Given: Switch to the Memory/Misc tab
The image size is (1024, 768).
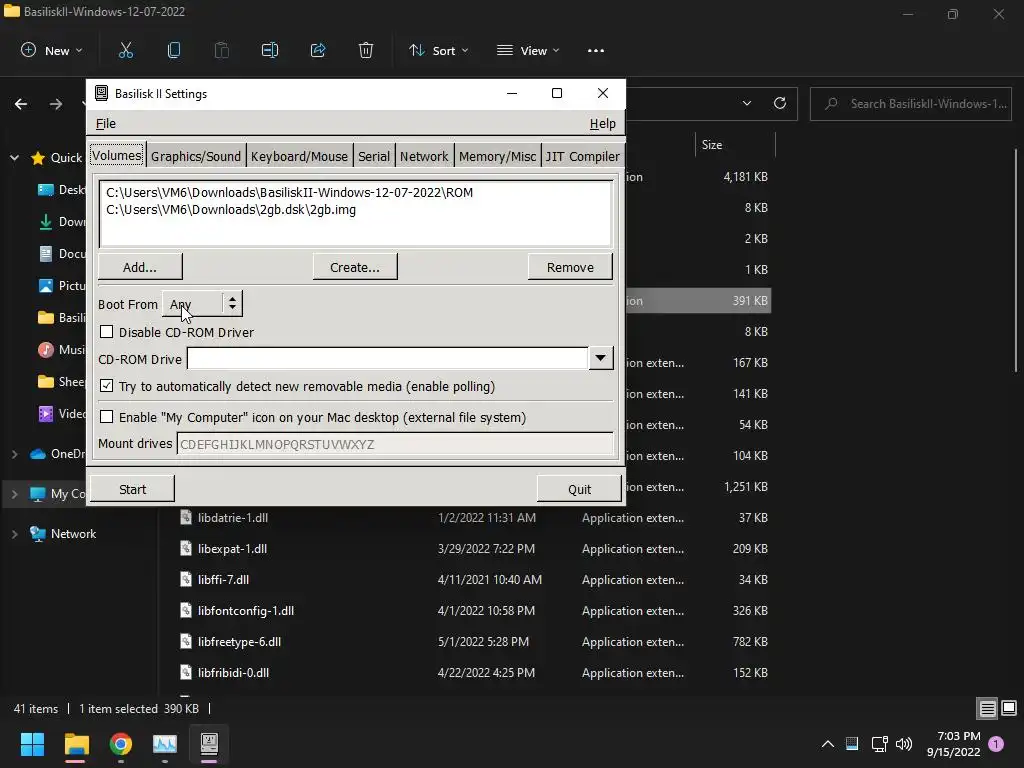Looking at the screenshot, I should click(x=497, y=156).
